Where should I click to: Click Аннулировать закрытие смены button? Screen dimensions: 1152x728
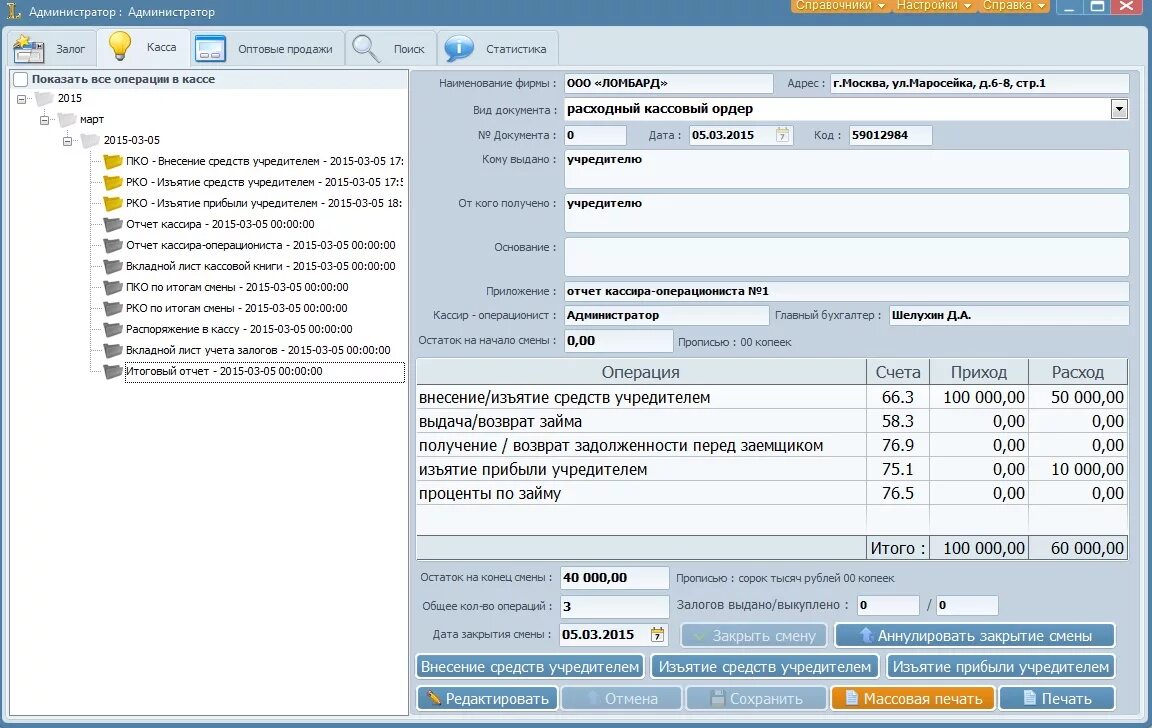(x=974, y=635)
